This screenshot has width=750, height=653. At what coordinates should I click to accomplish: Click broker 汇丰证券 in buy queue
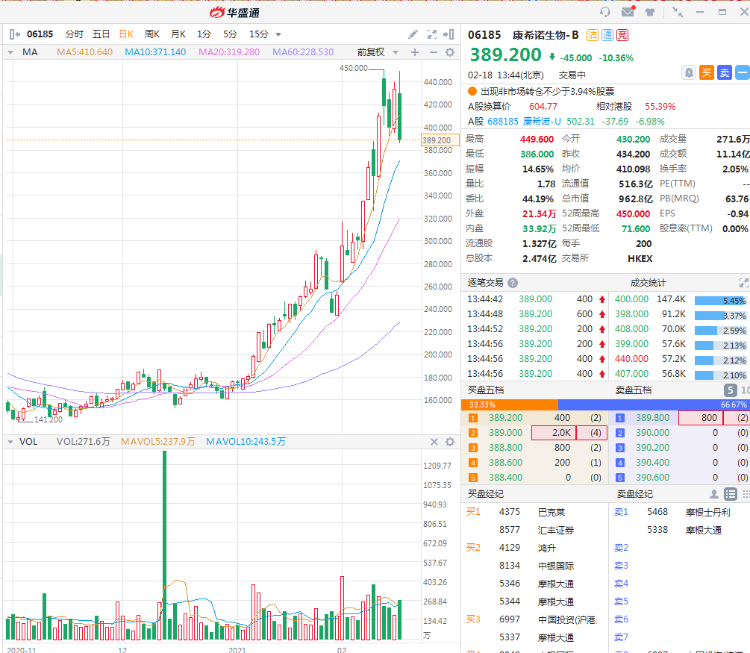click(556, 530)
